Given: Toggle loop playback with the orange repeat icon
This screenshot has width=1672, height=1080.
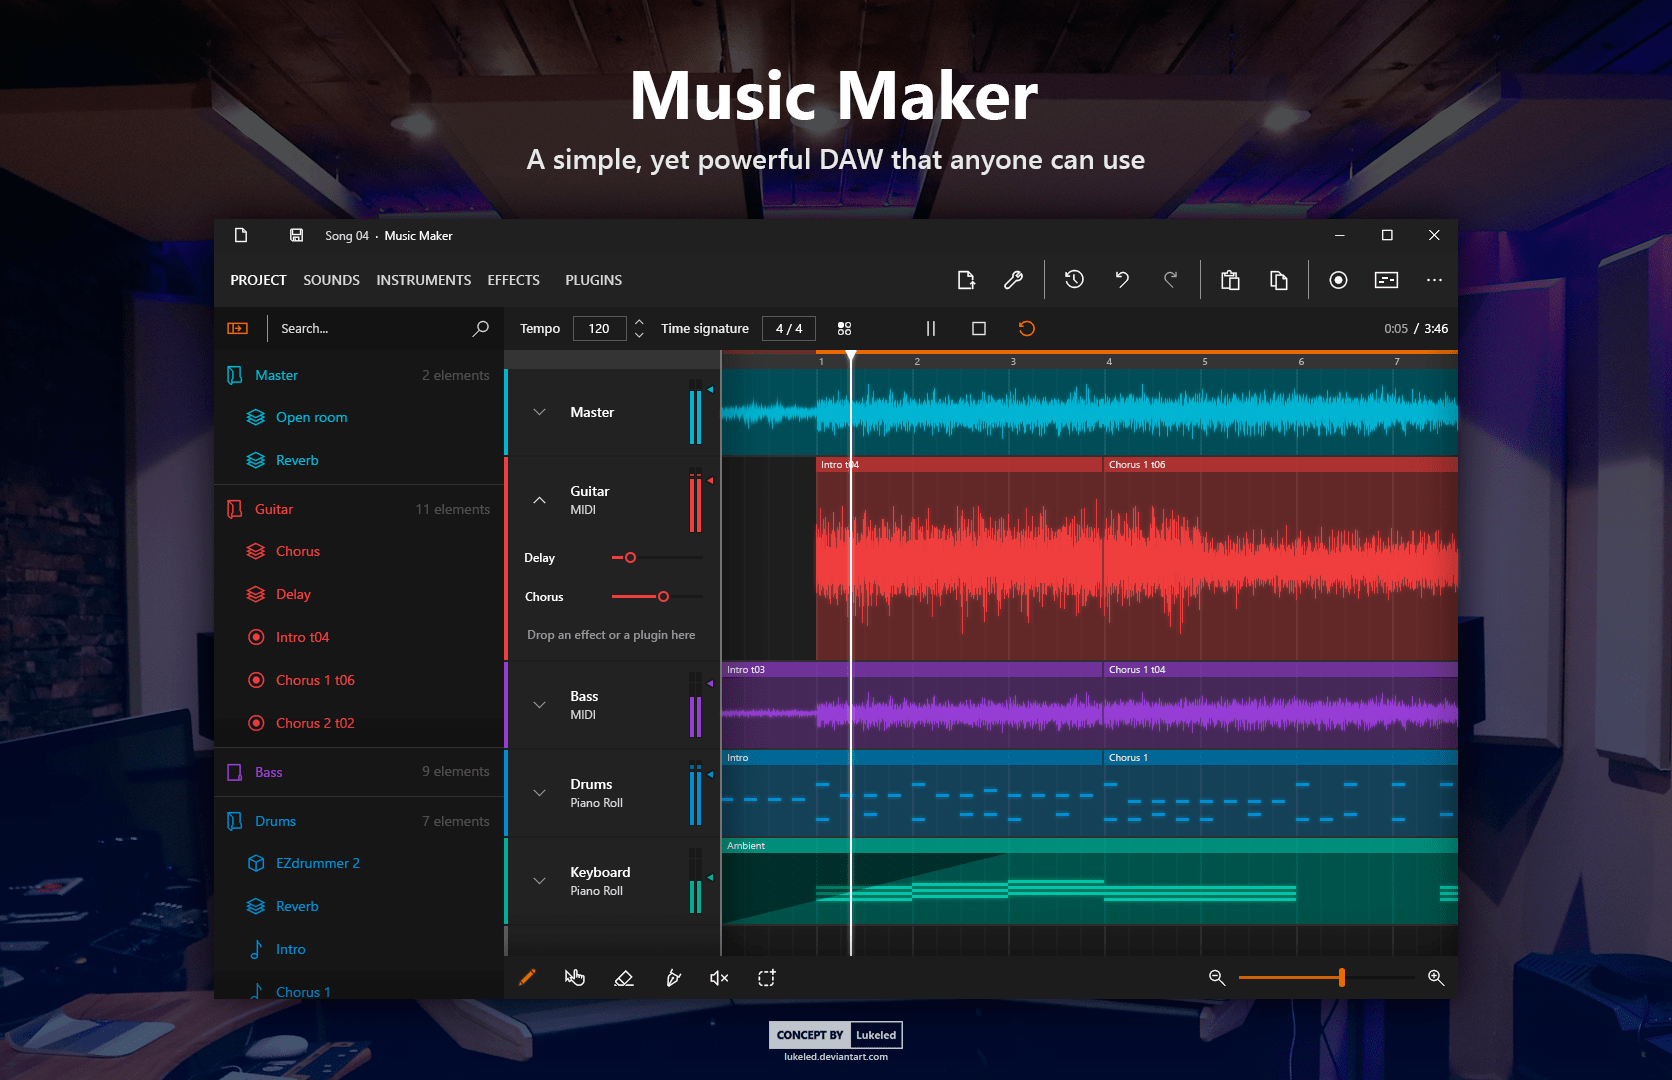Looking at the screenshot, I should pyautogui.click(x=1026, y=328).
